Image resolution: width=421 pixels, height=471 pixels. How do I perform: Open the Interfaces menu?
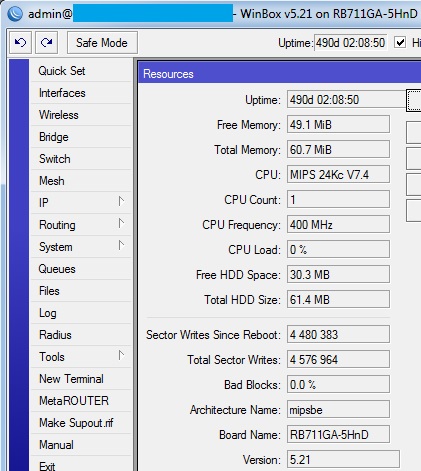81,93
